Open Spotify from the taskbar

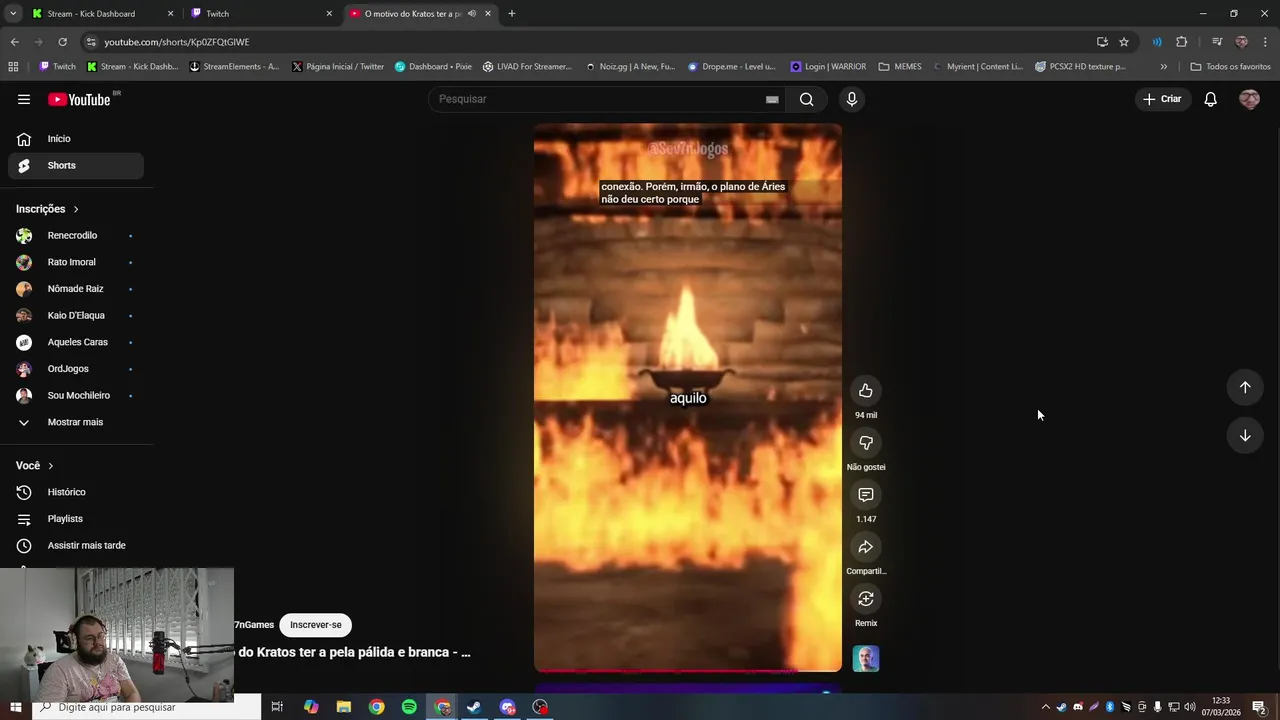409,707
